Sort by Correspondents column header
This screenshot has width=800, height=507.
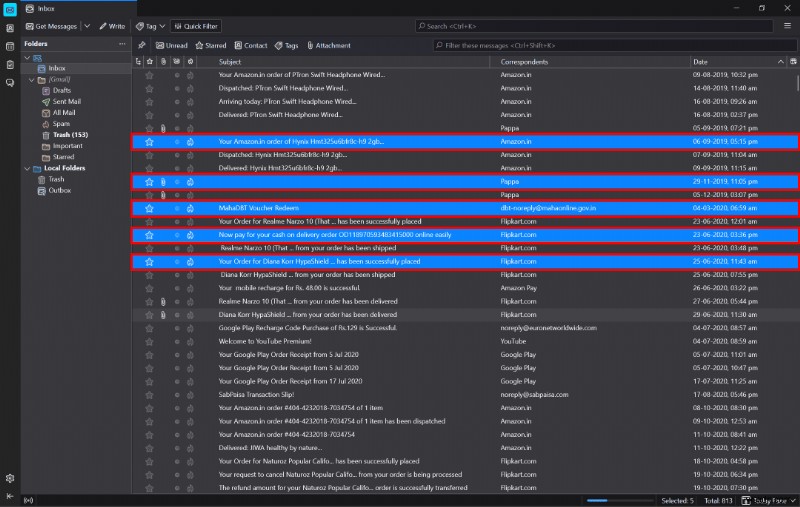click(x=524, y=62)
